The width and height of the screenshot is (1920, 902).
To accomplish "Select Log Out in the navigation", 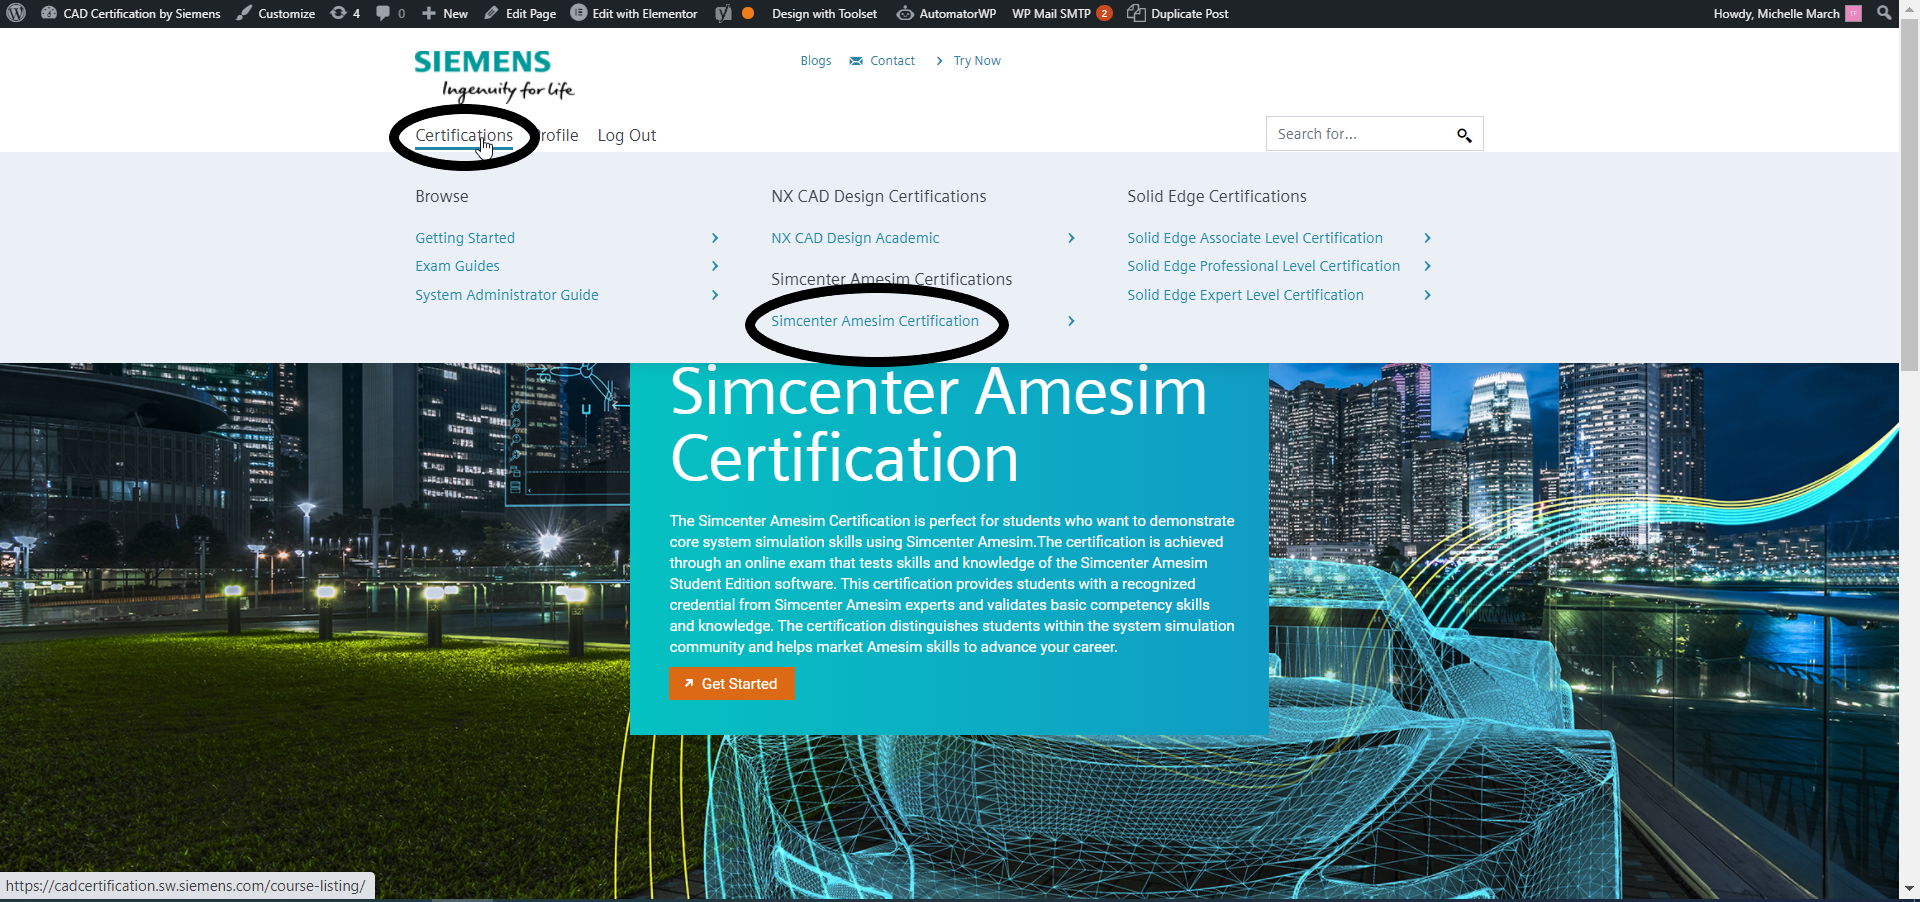I will 627,135.
